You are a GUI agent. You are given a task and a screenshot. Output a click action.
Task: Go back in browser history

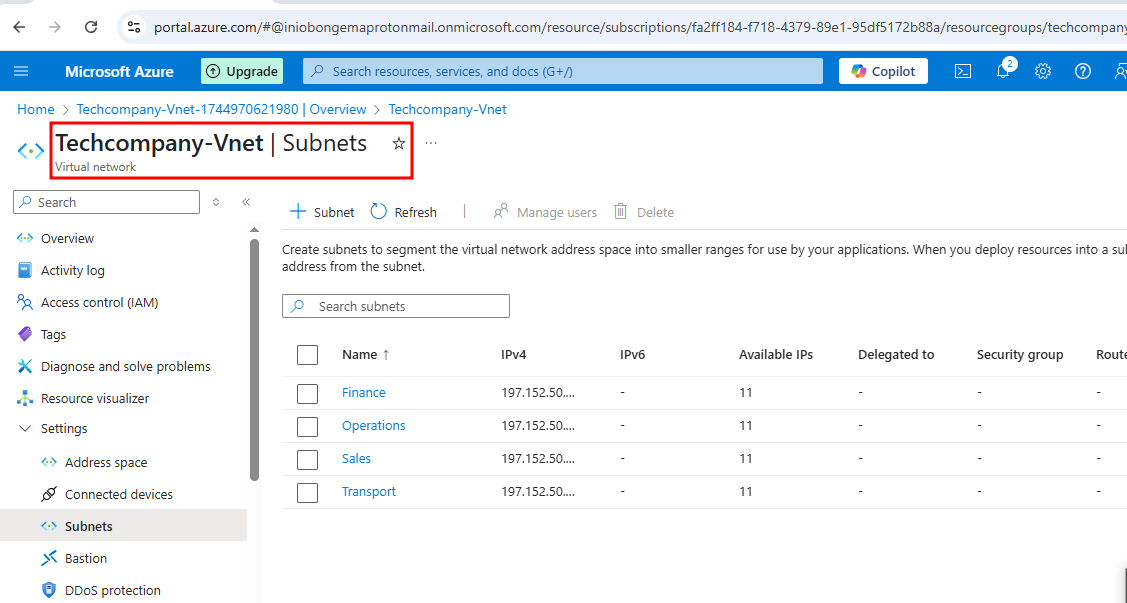[x=19, y=27]
